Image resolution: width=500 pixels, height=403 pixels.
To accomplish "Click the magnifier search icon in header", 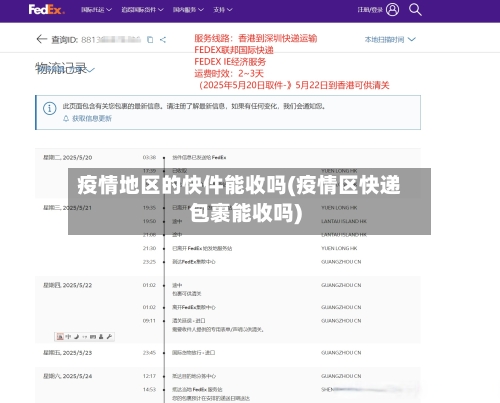I will click(x=415, y=10).
